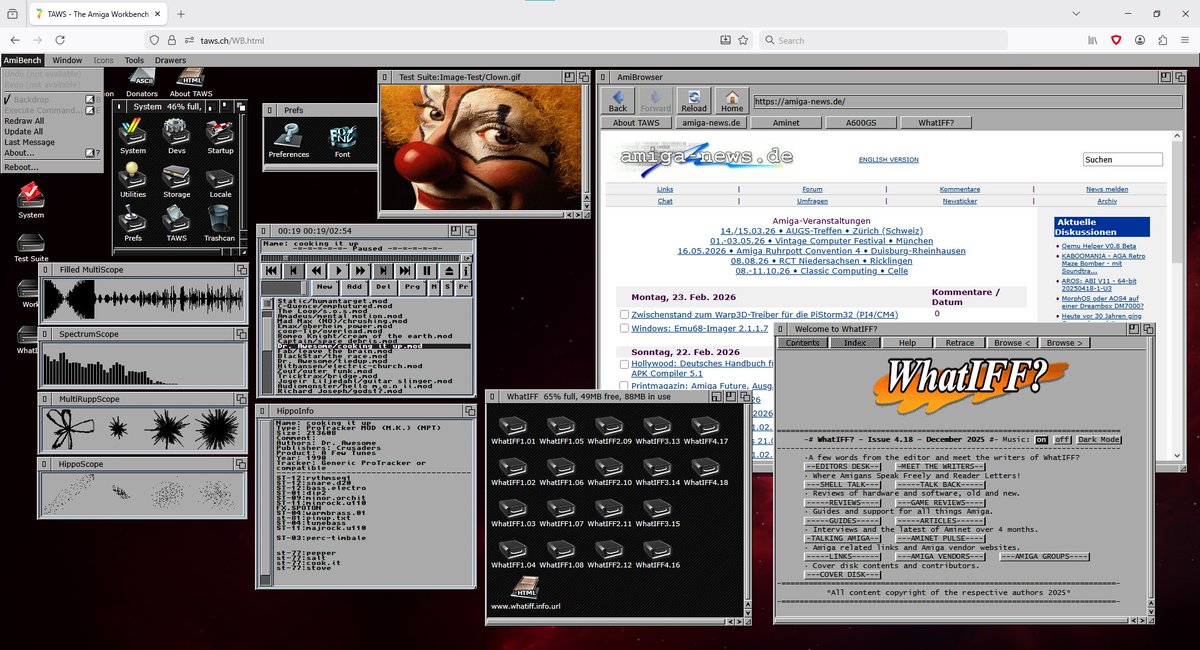This screenshot has width=1200, height=650.
Task: Click the Index button in WhatIFF guide
Action: (x=855, y=343)
